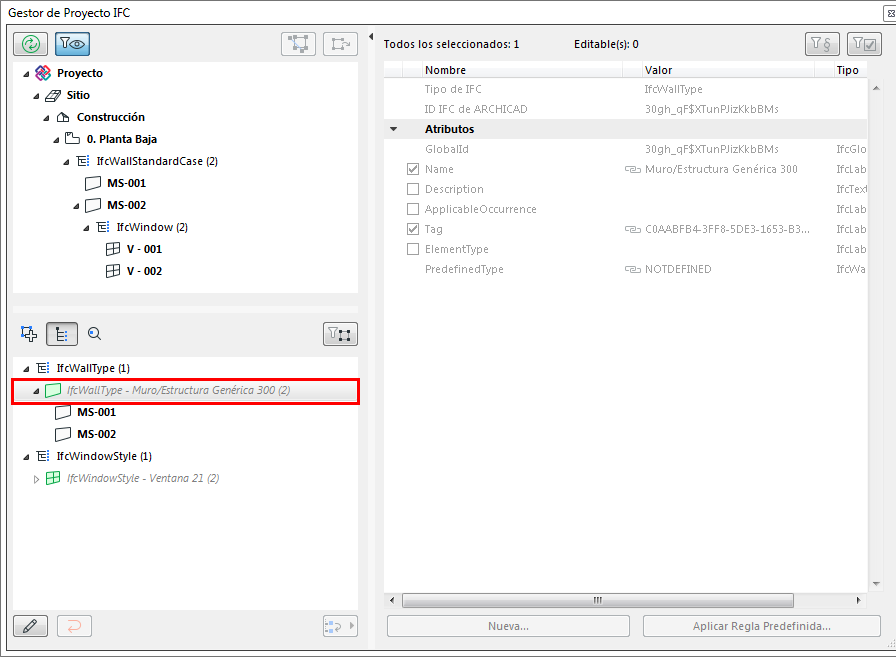Tick the ElementType checkbox
Image resolution: width=896 pixels, height=669 pixels.
(x=413, y=249)
